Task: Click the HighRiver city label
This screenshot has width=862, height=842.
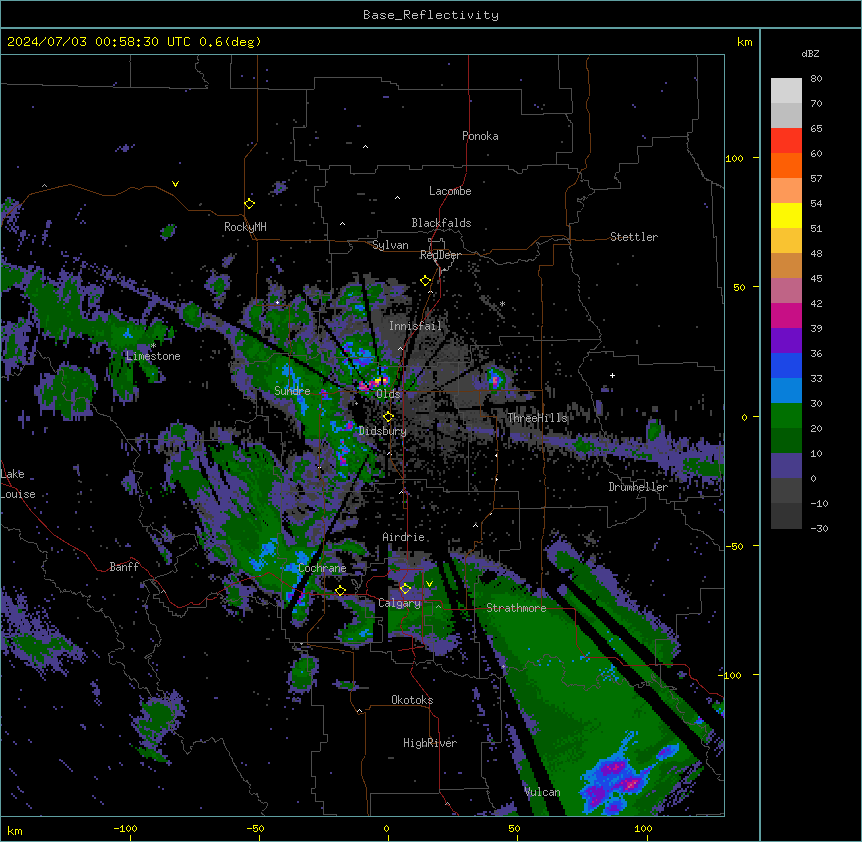Action: 430,743
